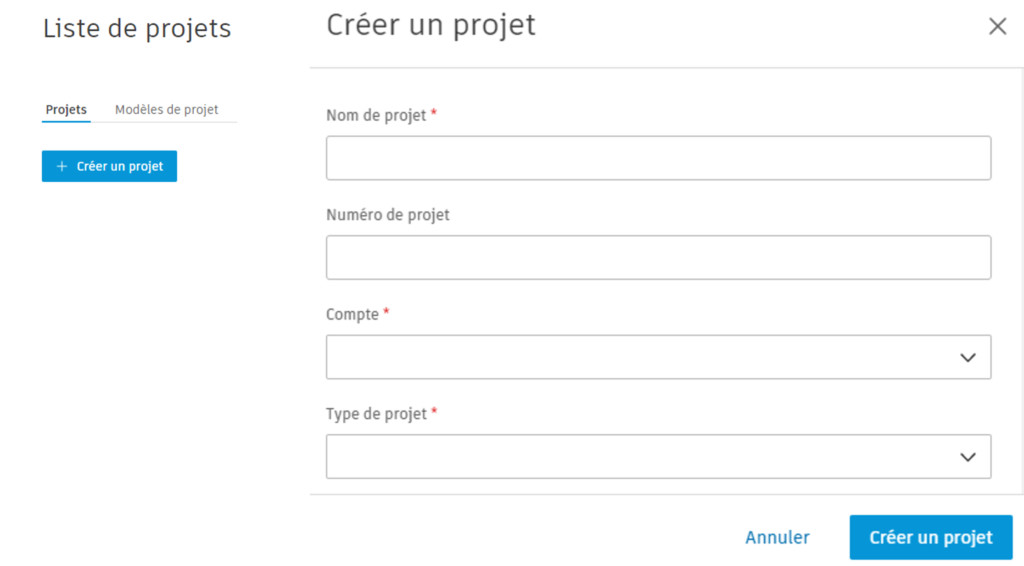Cancel the dialog with Annuler
This screenshot has width=1024, height=566.
tap(777, 538)
